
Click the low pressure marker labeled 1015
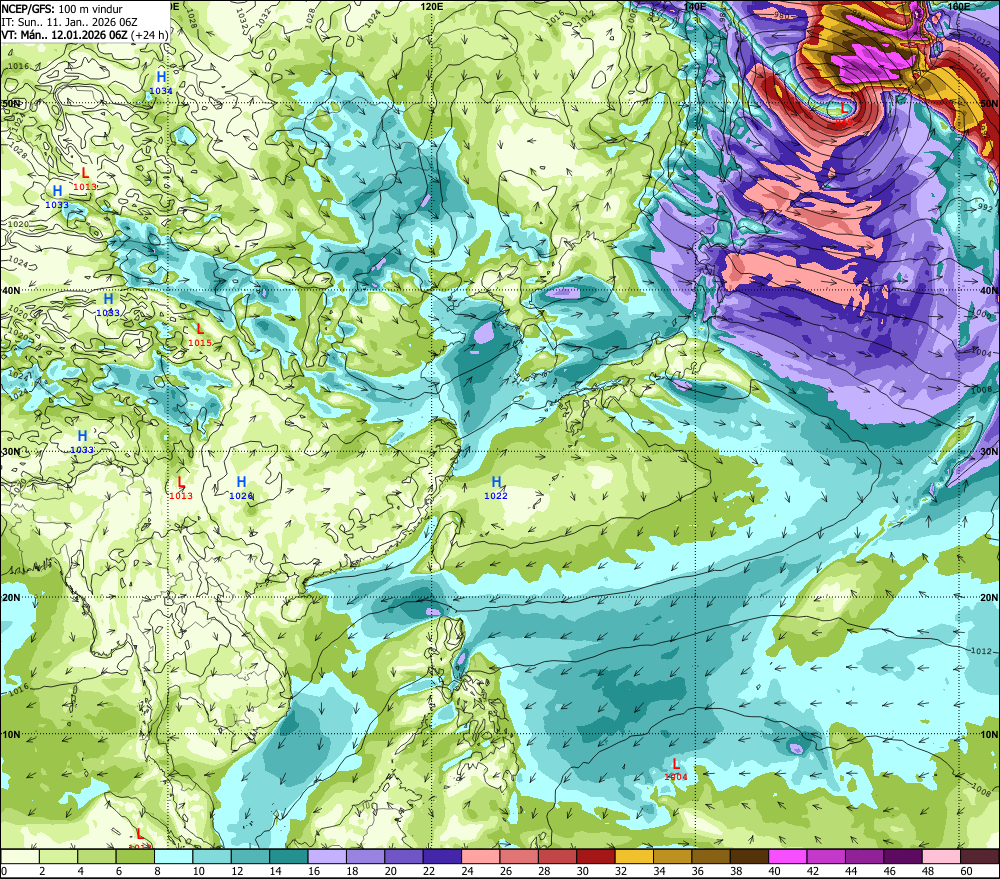coord(200,335)
